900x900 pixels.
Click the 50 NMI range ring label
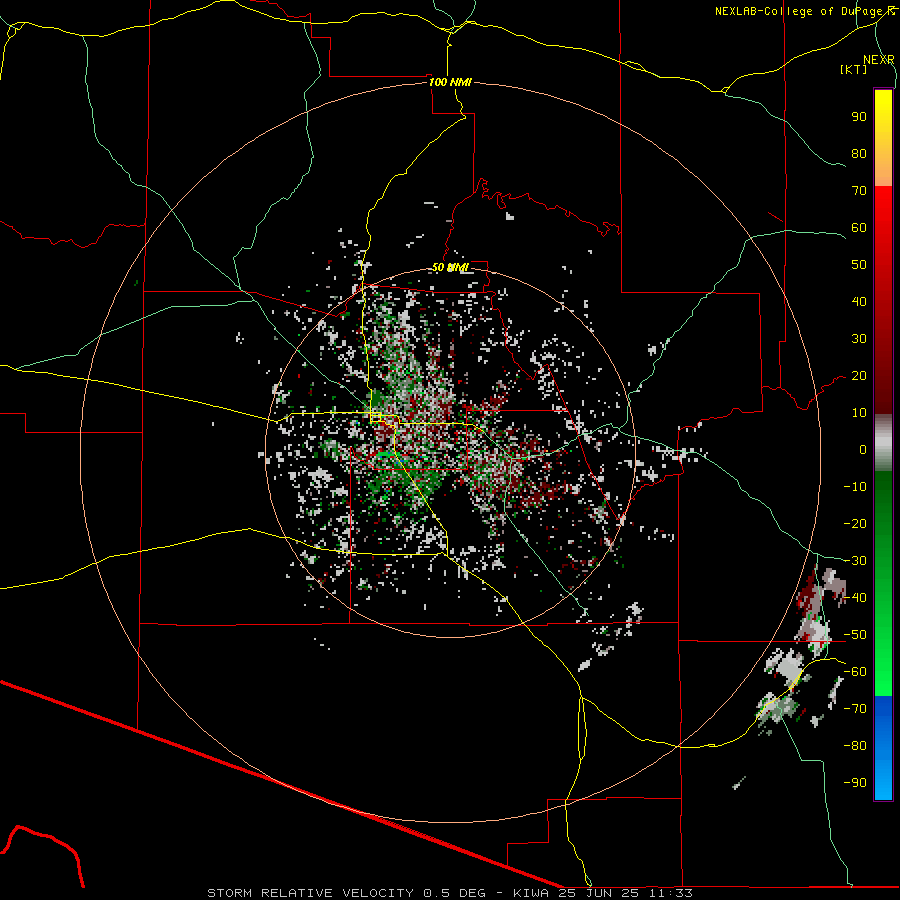click(x=450, y=267)
